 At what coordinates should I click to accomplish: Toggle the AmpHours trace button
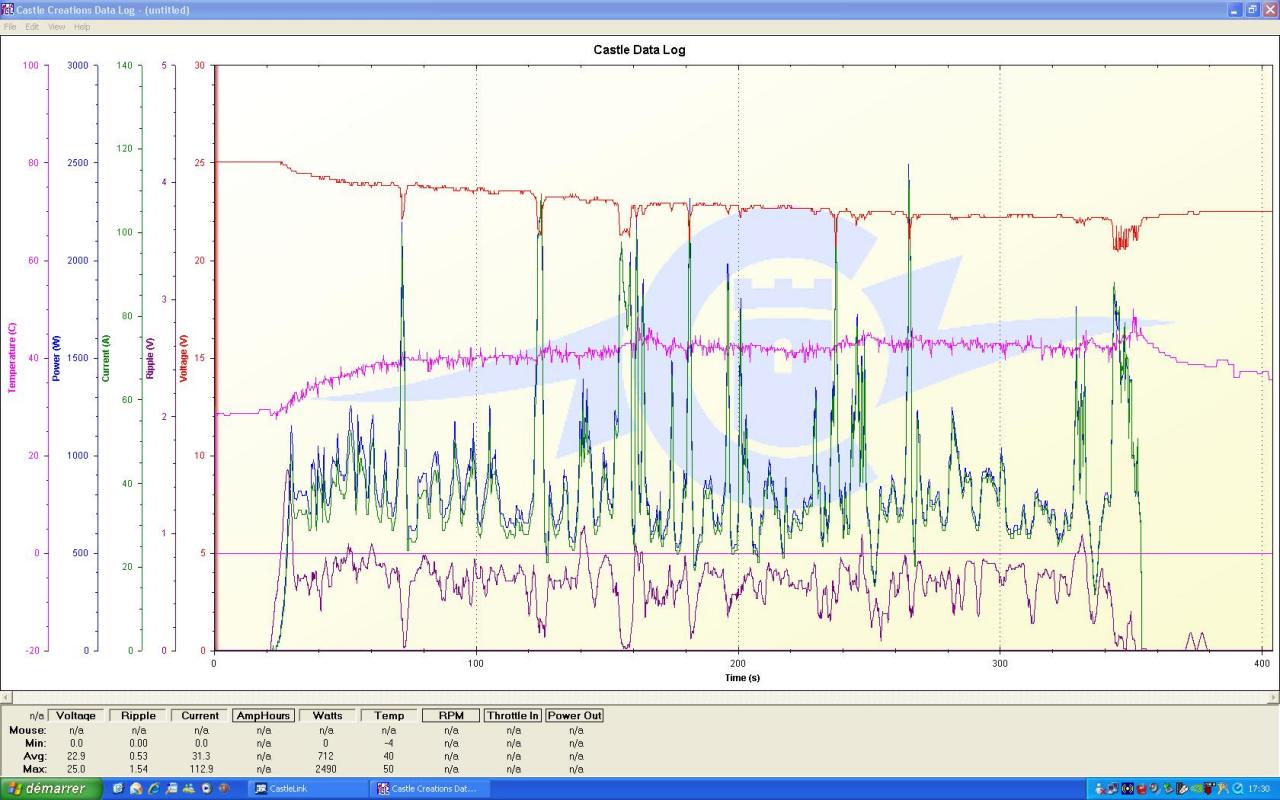(263, 716)
